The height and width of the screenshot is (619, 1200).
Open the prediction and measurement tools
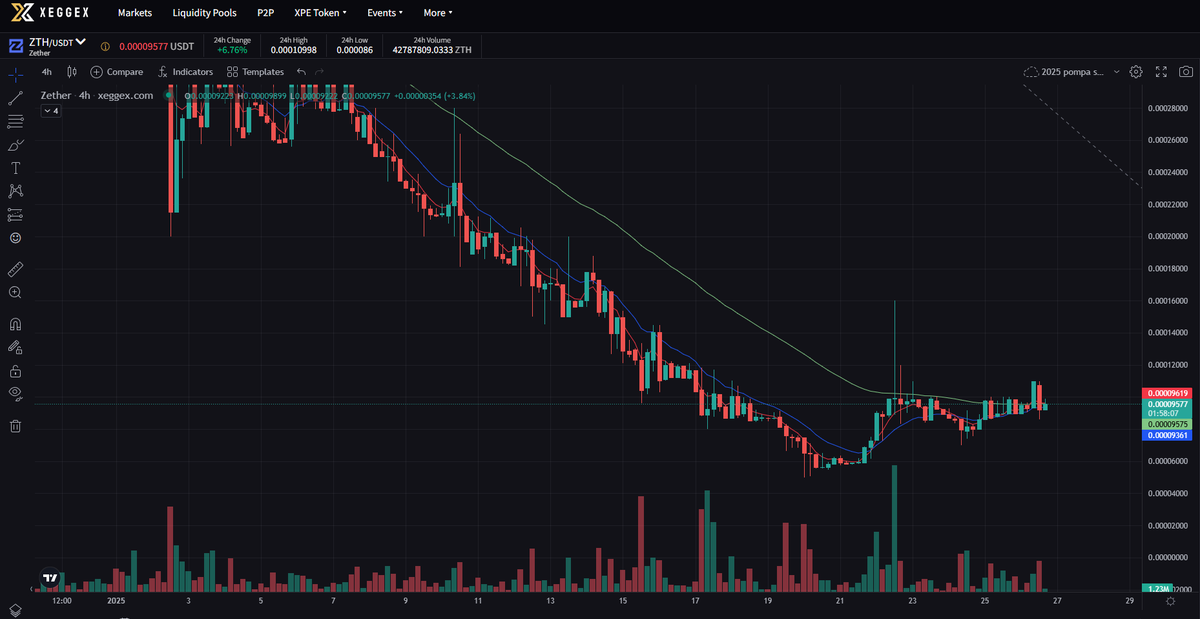pos(15,215)
